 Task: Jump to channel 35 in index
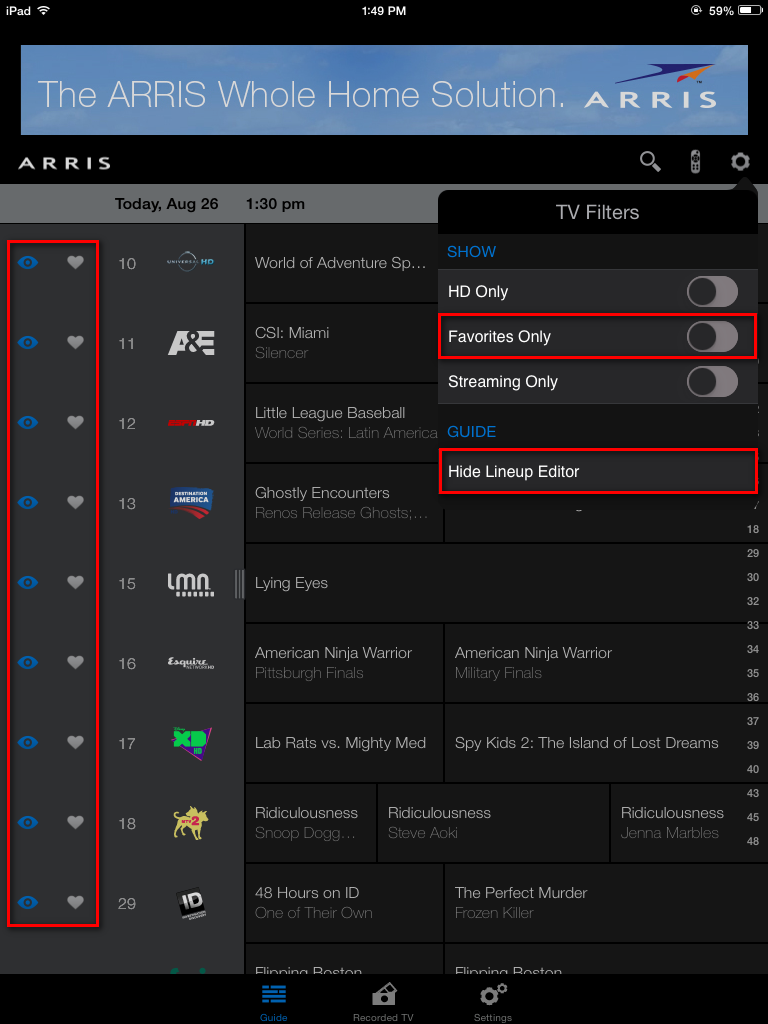tap(753, 673)
